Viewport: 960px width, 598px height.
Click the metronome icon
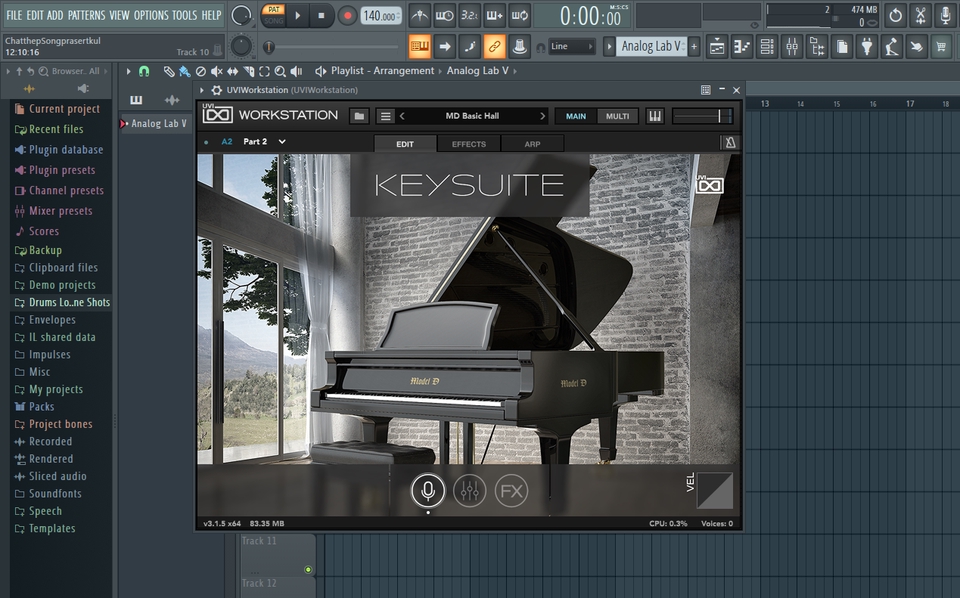coord(419,15)
